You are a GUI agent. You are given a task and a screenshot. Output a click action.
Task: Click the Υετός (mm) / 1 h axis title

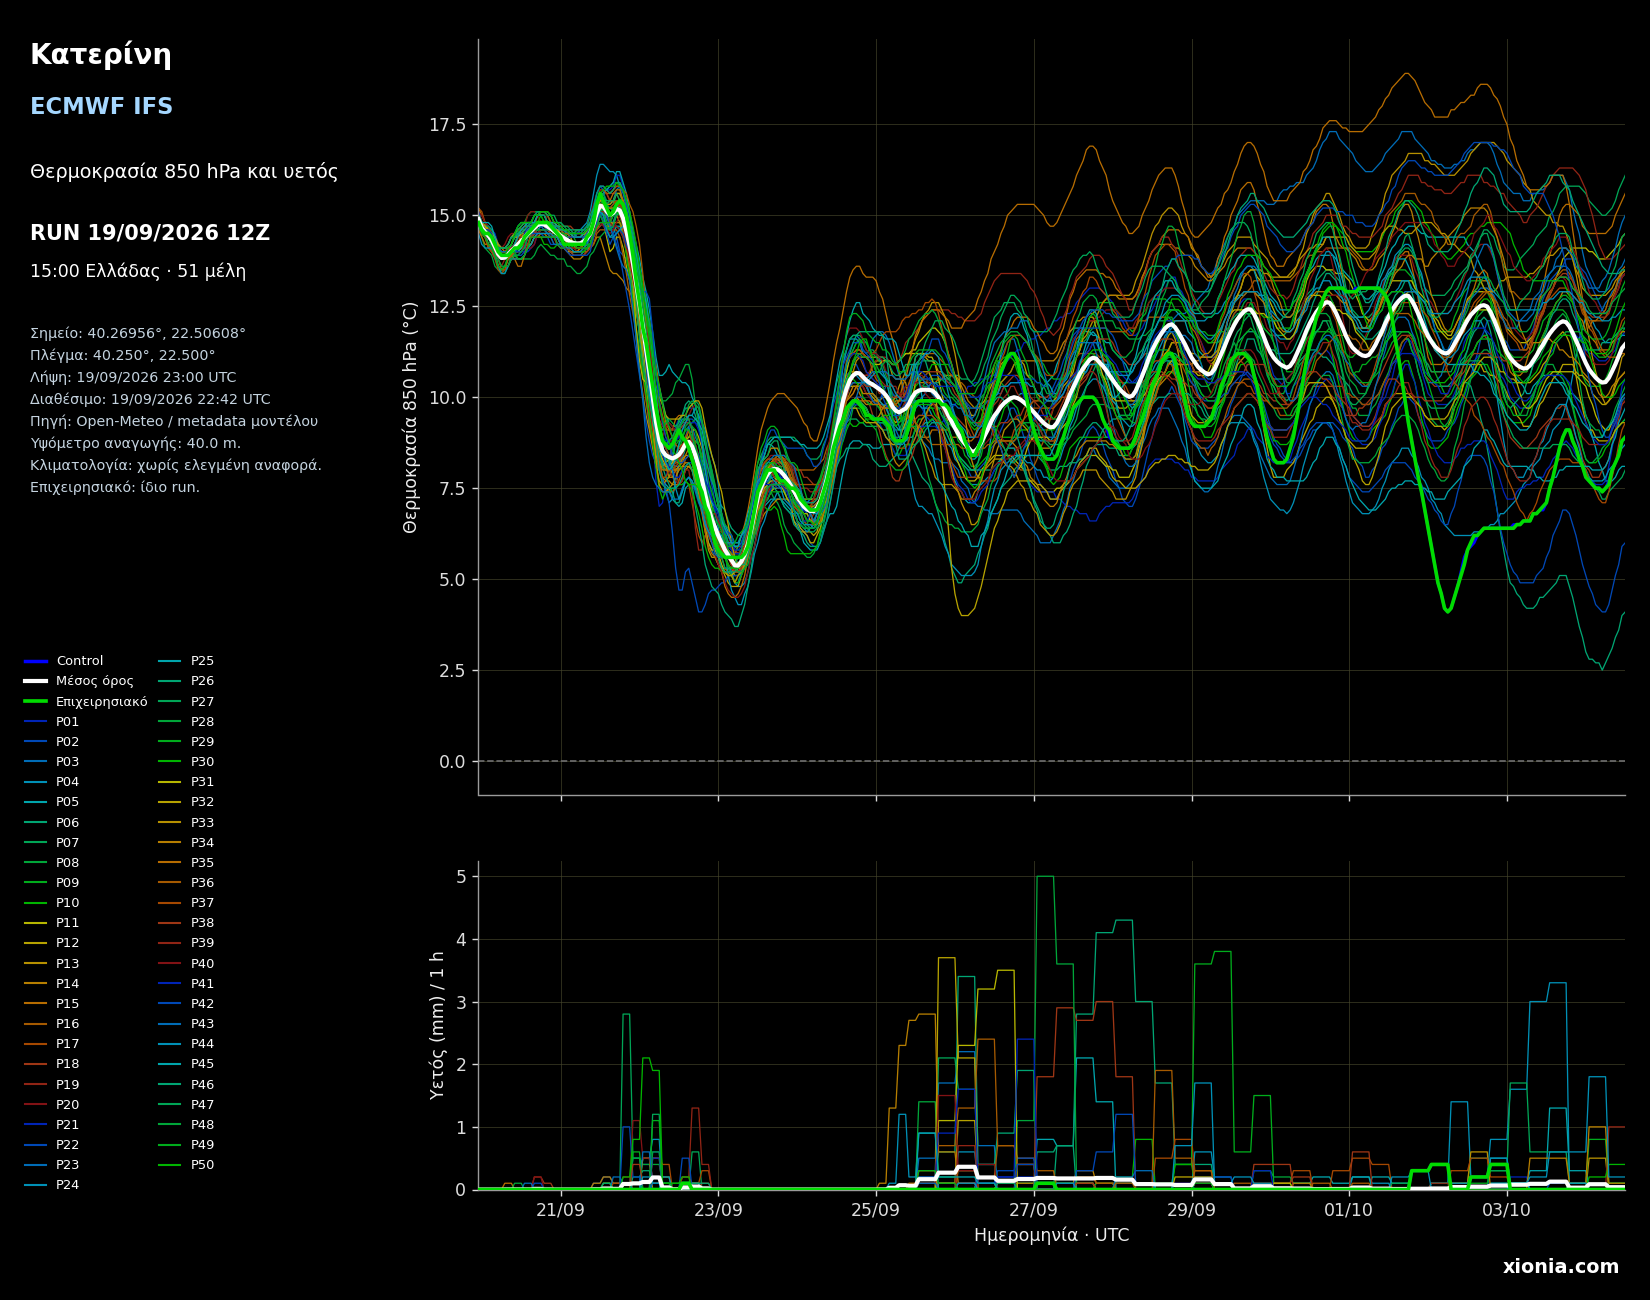(x=437, y=1025)
